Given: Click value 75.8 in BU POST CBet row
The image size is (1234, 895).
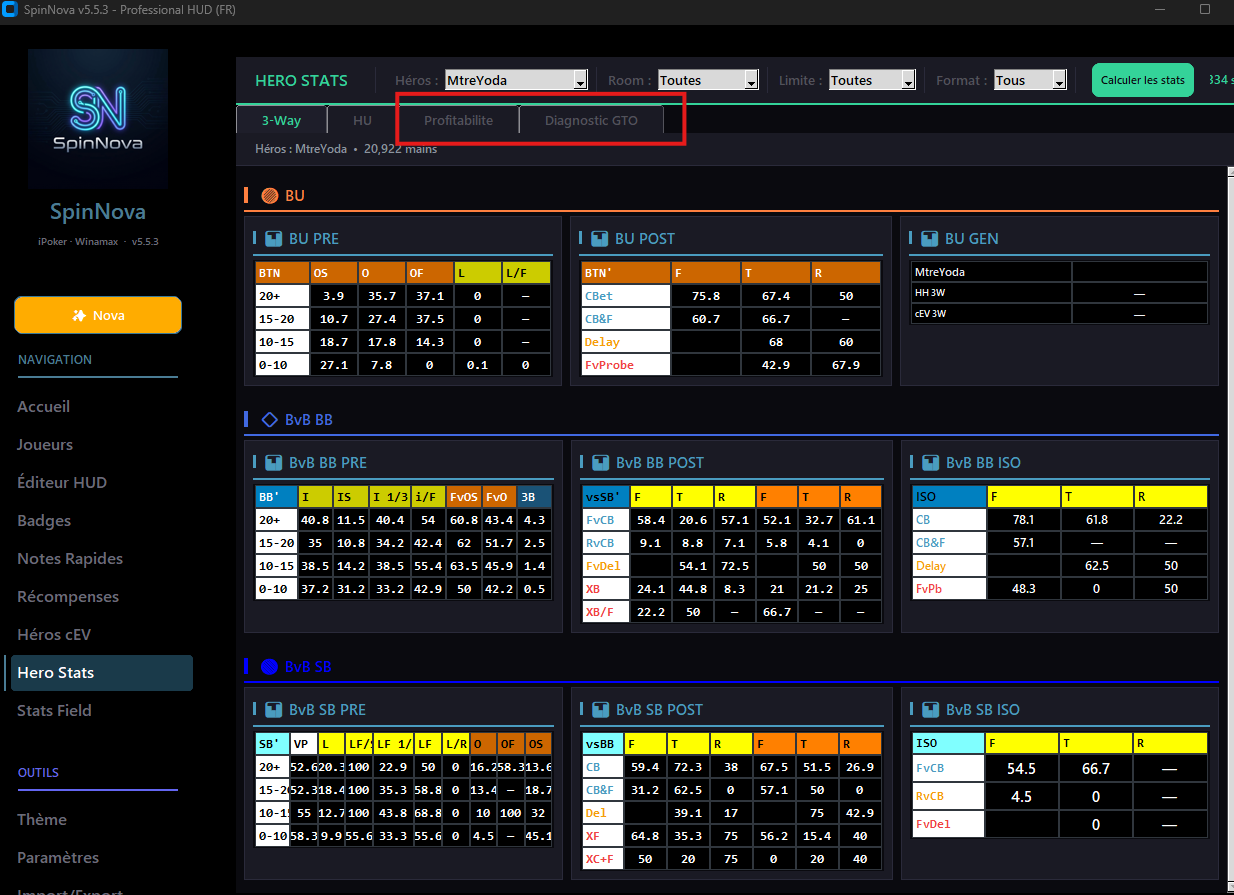Looking at the screenshot, I should 706,296.
